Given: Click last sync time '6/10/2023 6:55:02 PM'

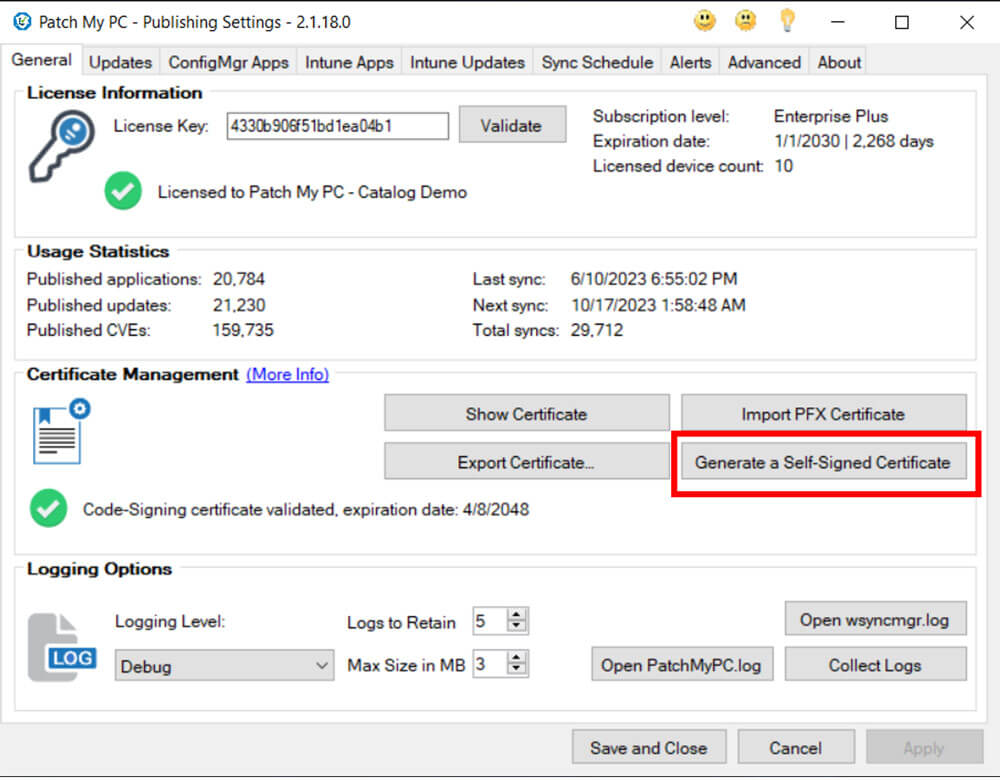Looking at the screenshot, I should coord(654,279).
